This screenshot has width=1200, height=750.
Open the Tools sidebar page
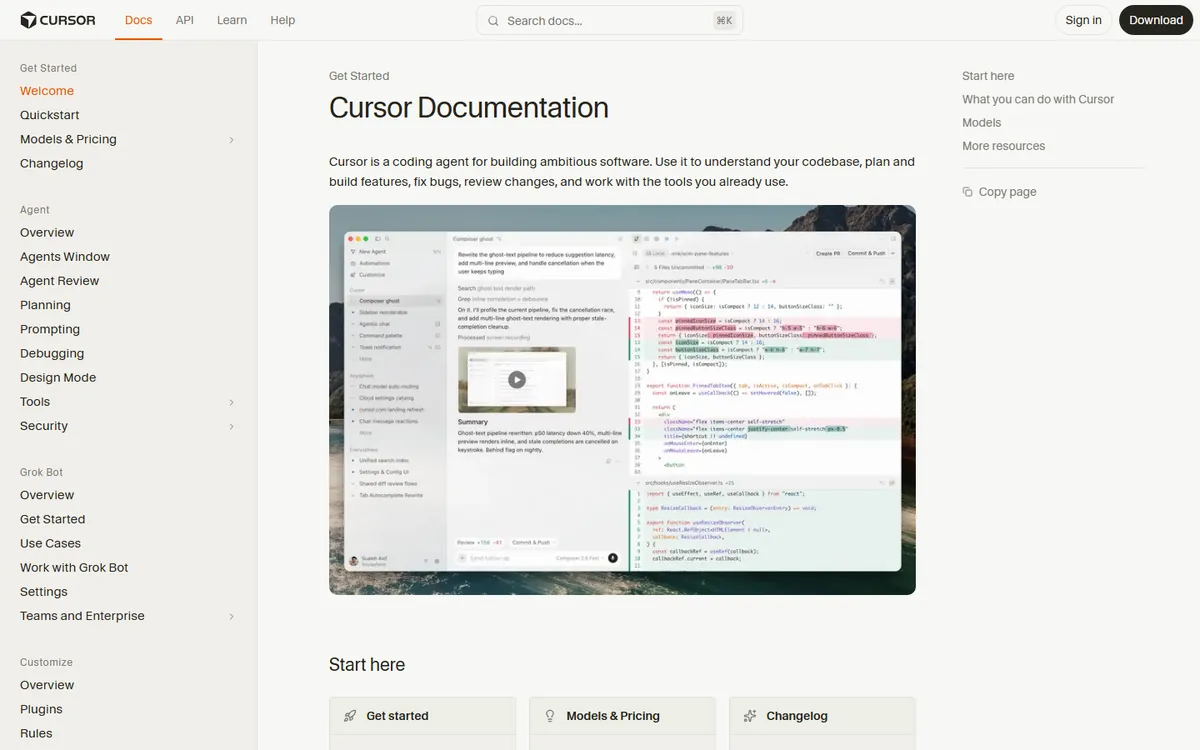tap(35, 402)
